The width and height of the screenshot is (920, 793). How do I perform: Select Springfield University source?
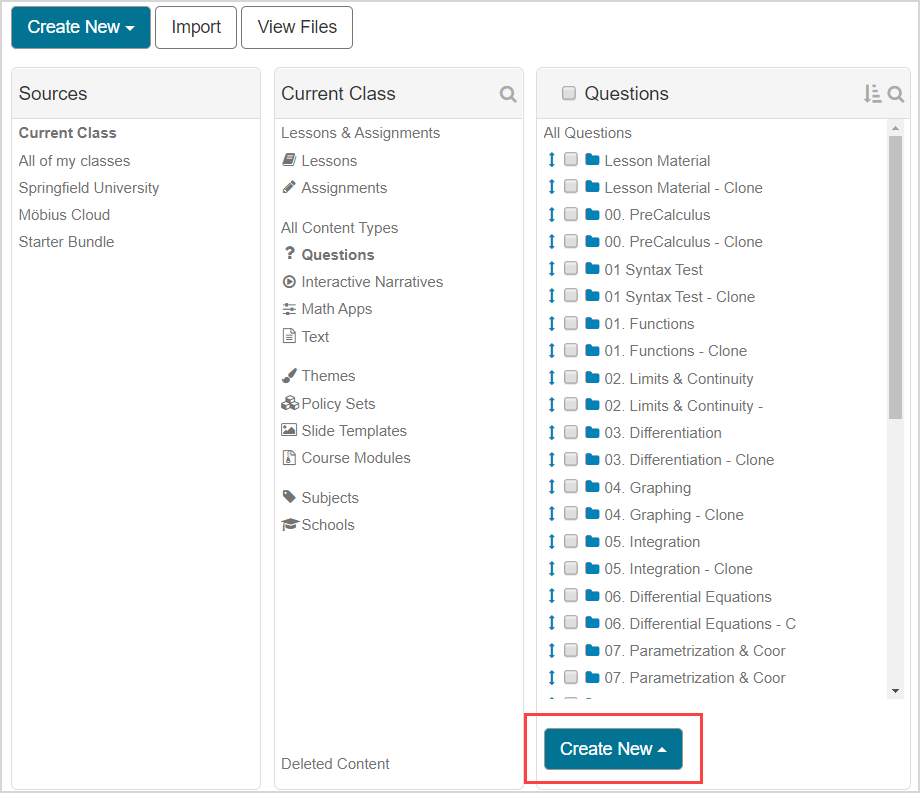tap(89, 188)
